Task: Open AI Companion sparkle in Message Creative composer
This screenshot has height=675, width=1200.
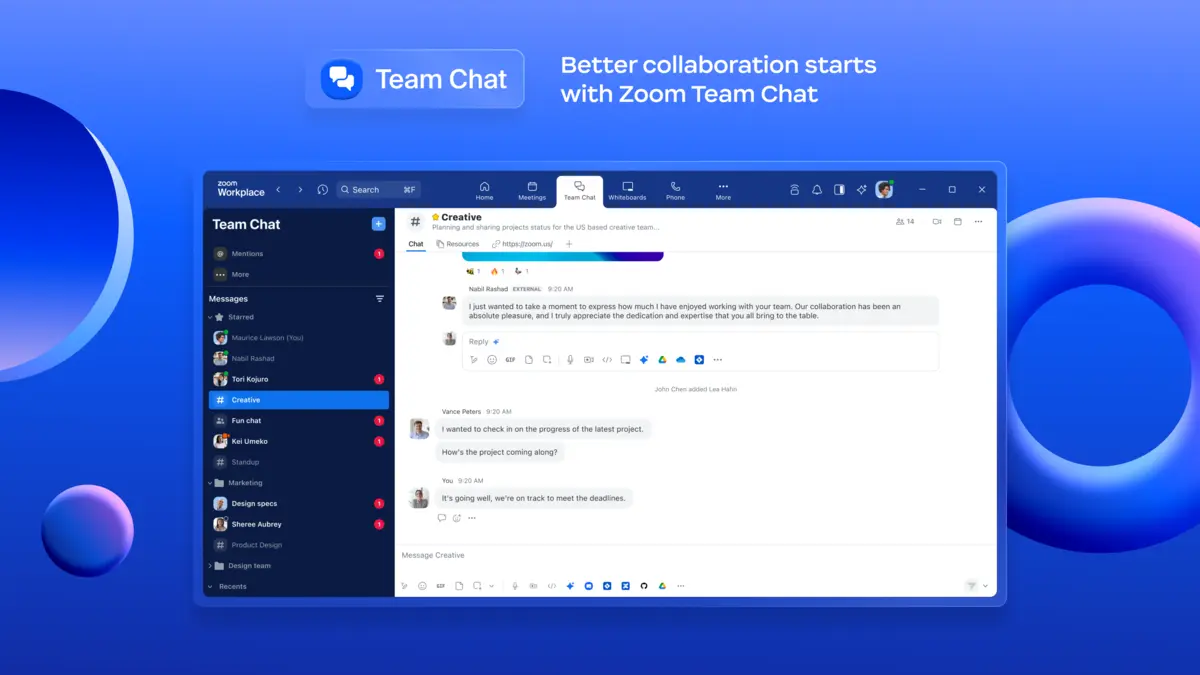Action: coord(570,586)
